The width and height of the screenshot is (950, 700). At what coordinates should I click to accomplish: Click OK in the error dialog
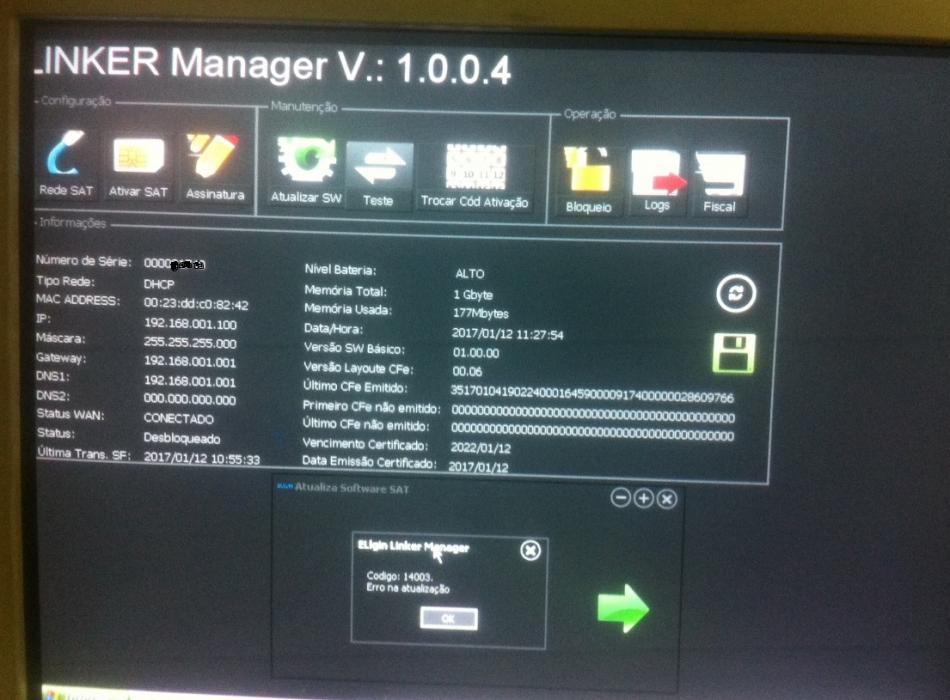pos(449,619)
